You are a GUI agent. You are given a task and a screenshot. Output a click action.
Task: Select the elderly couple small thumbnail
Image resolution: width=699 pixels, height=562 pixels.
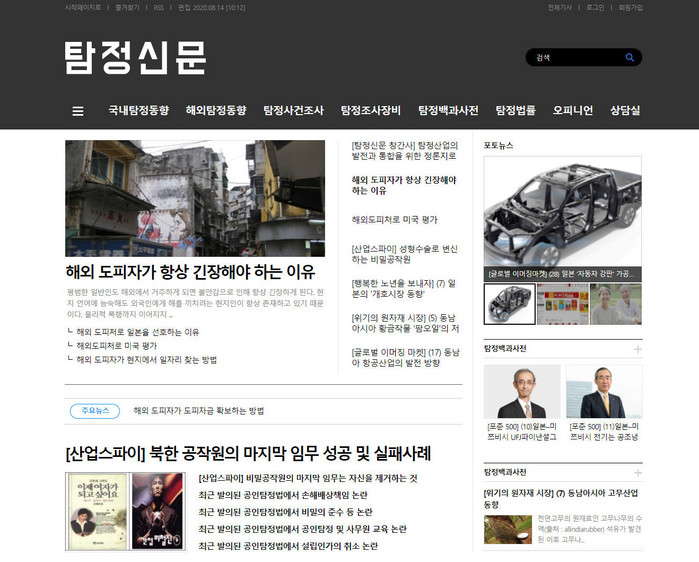616,304
